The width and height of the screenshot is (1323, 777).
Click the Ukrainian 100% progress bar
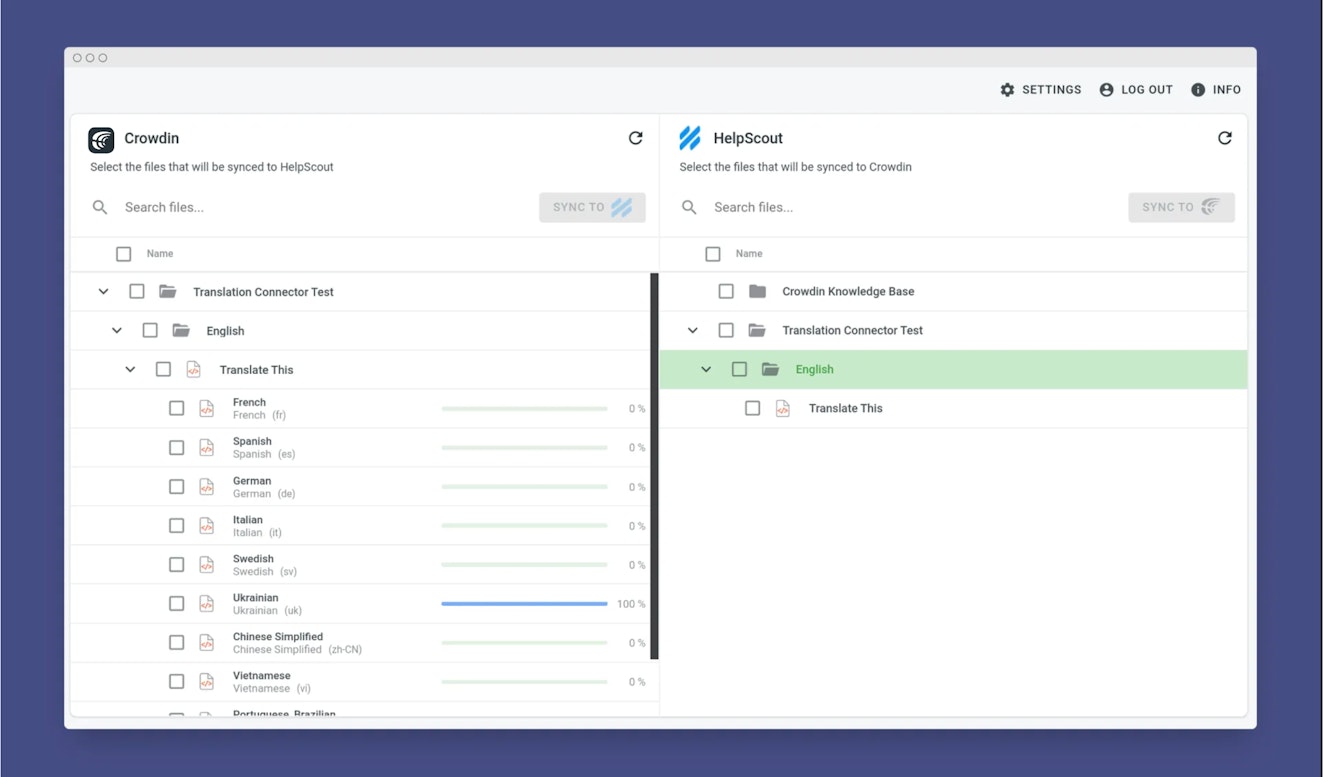(524, 604)
